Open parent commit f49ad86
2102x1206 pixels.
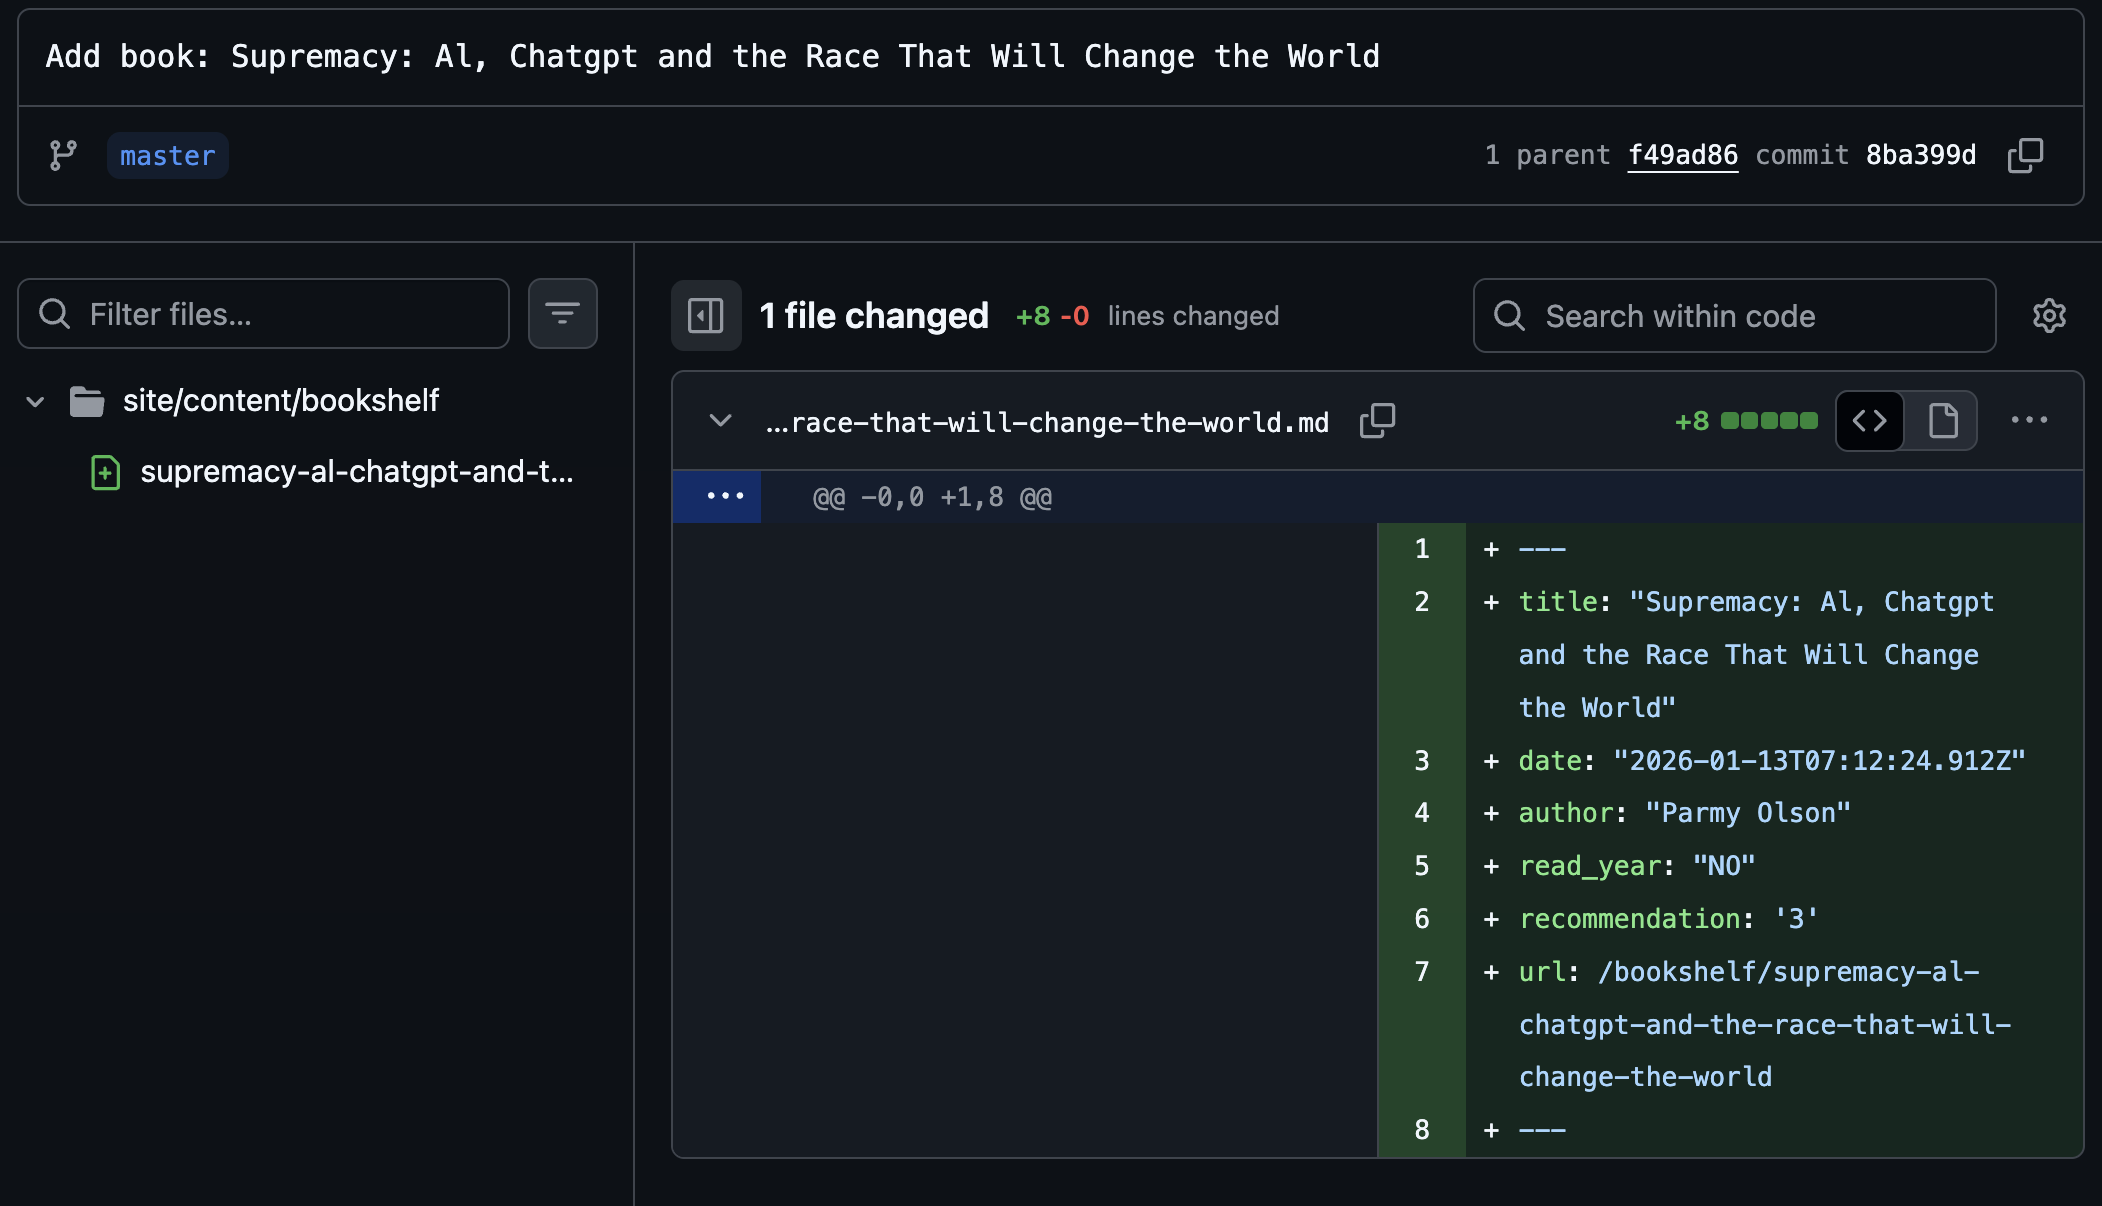[1683, 155]
